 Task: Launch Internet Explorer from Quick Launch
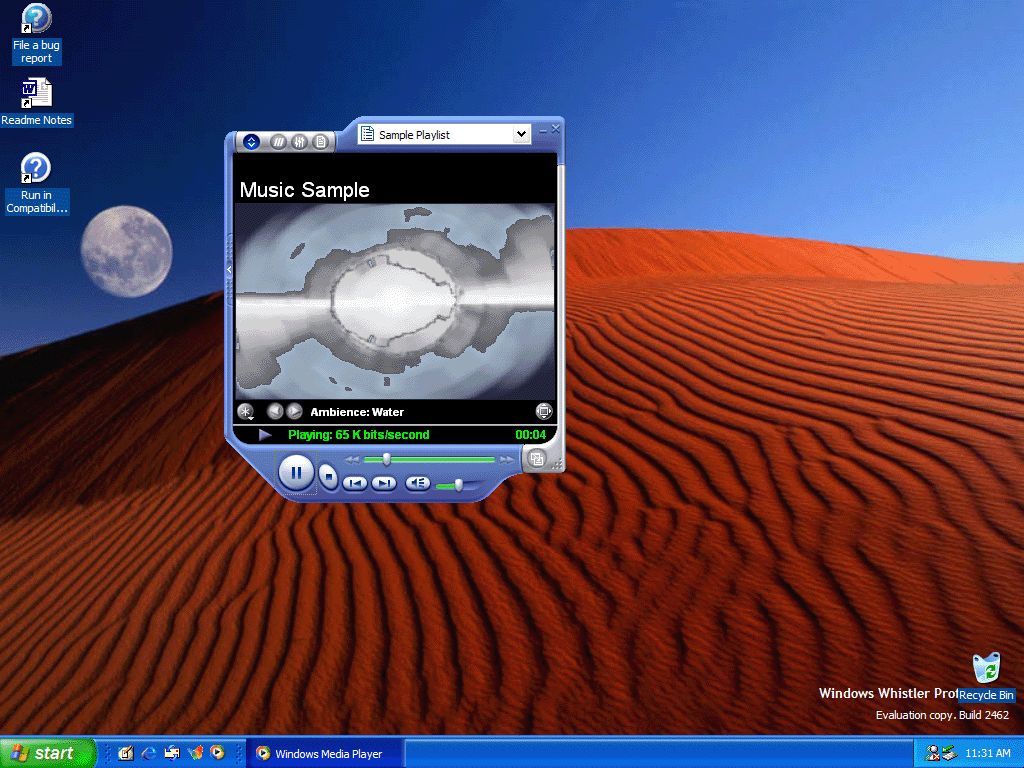(x=149, y=753)
